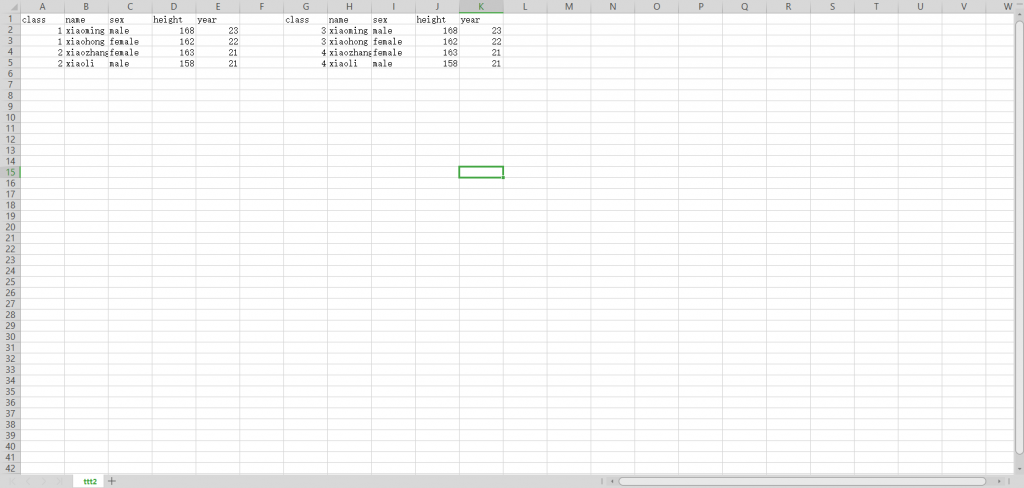Click horizontal scrollbar left arrow
The image size is (1024, 488).
(612, 481)
